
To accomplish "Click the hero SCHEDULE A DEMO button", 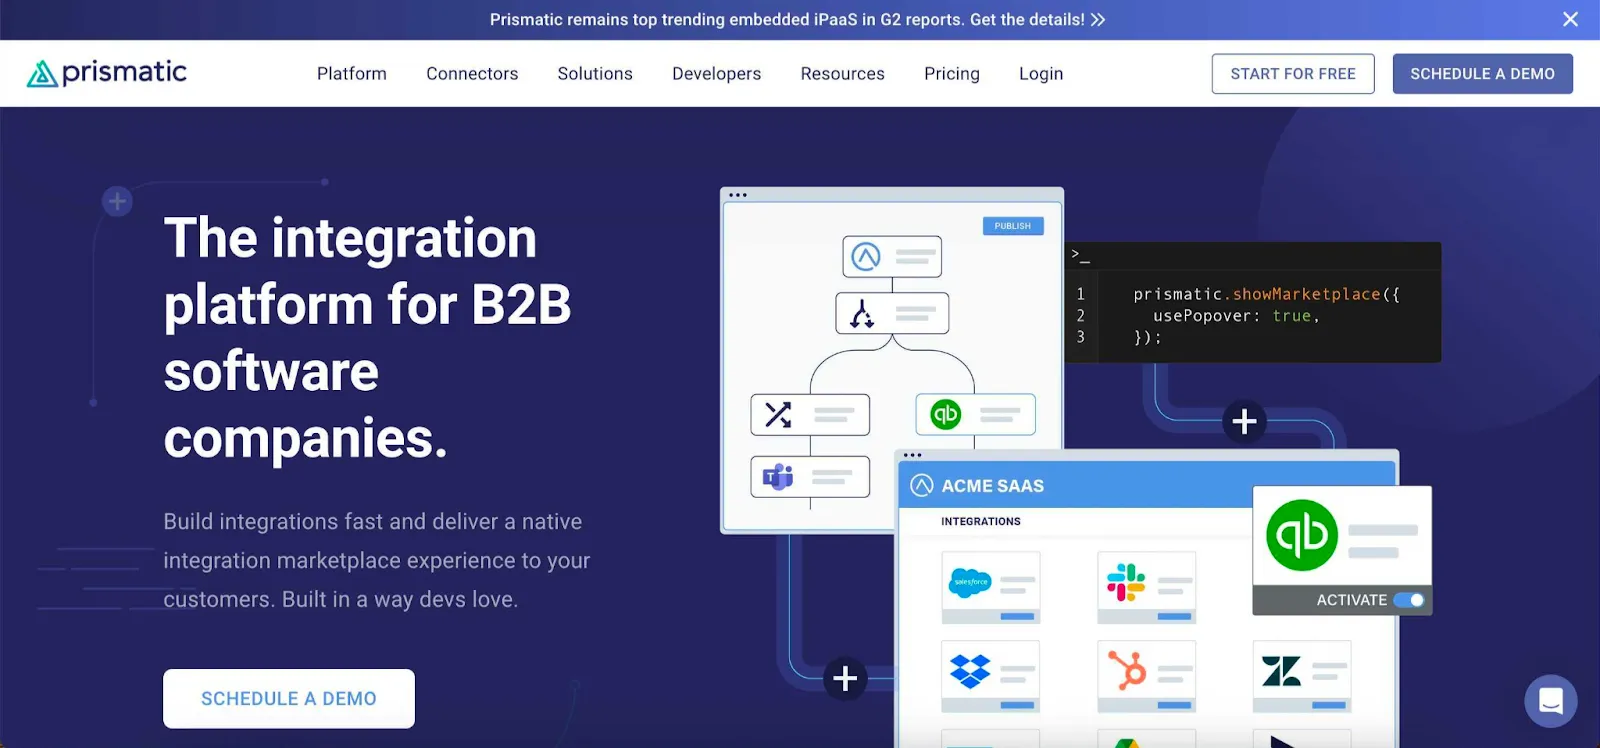I will point(289,699).
